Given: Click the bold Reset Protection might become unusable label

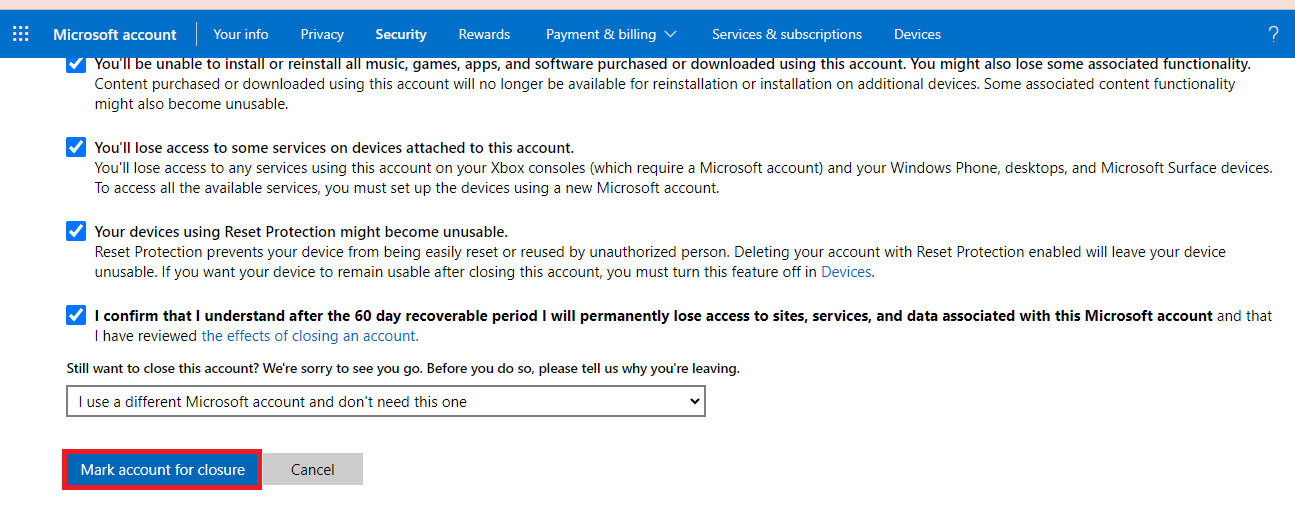Looking at the screenshot, I should [301, 232].
